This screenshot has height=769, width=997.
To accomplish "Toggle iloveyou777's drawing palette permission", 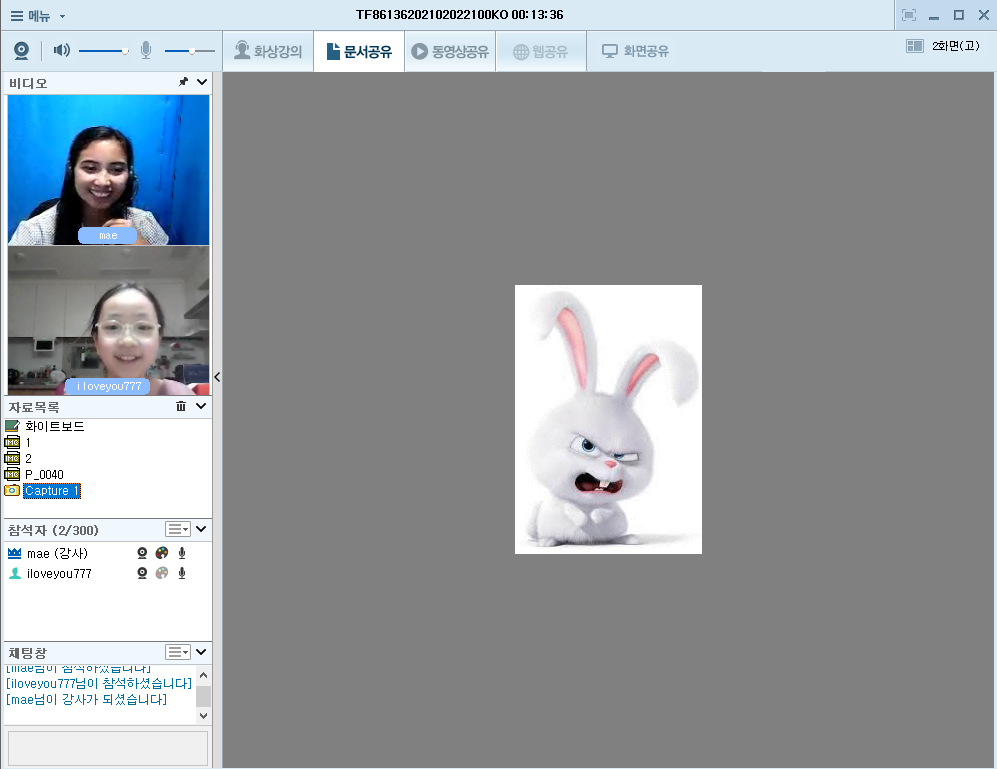I will click(162, 573).
